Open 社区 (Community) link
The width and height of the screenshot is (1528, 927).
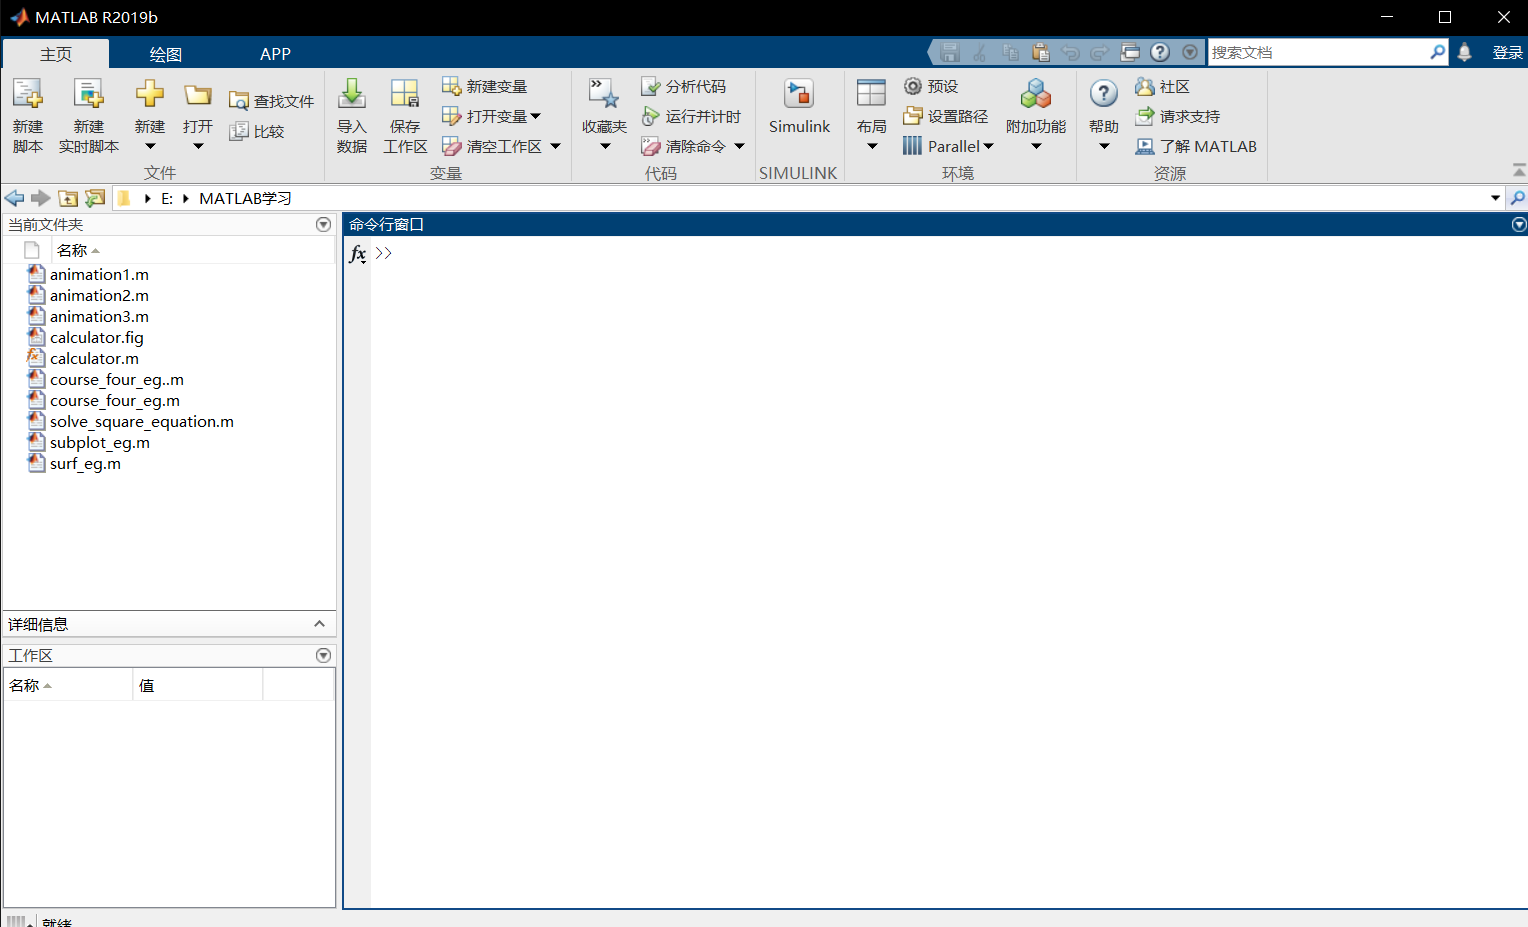[x=1162, y=87]
